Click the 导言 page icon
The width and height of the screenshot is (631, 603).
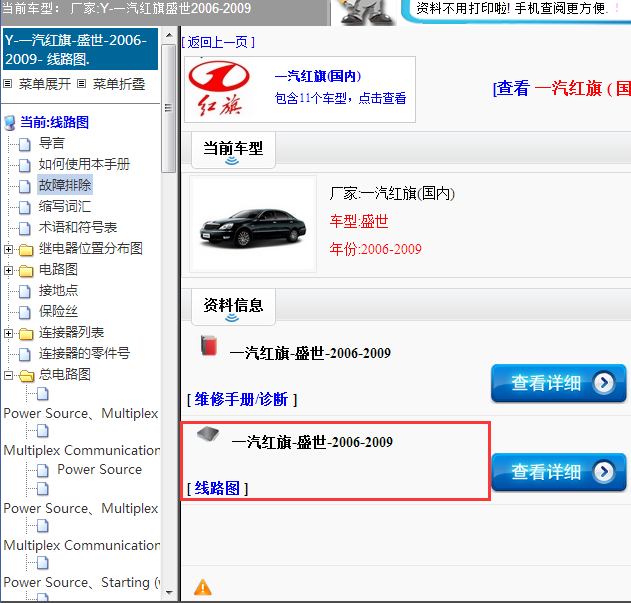[x=25, y=144]
